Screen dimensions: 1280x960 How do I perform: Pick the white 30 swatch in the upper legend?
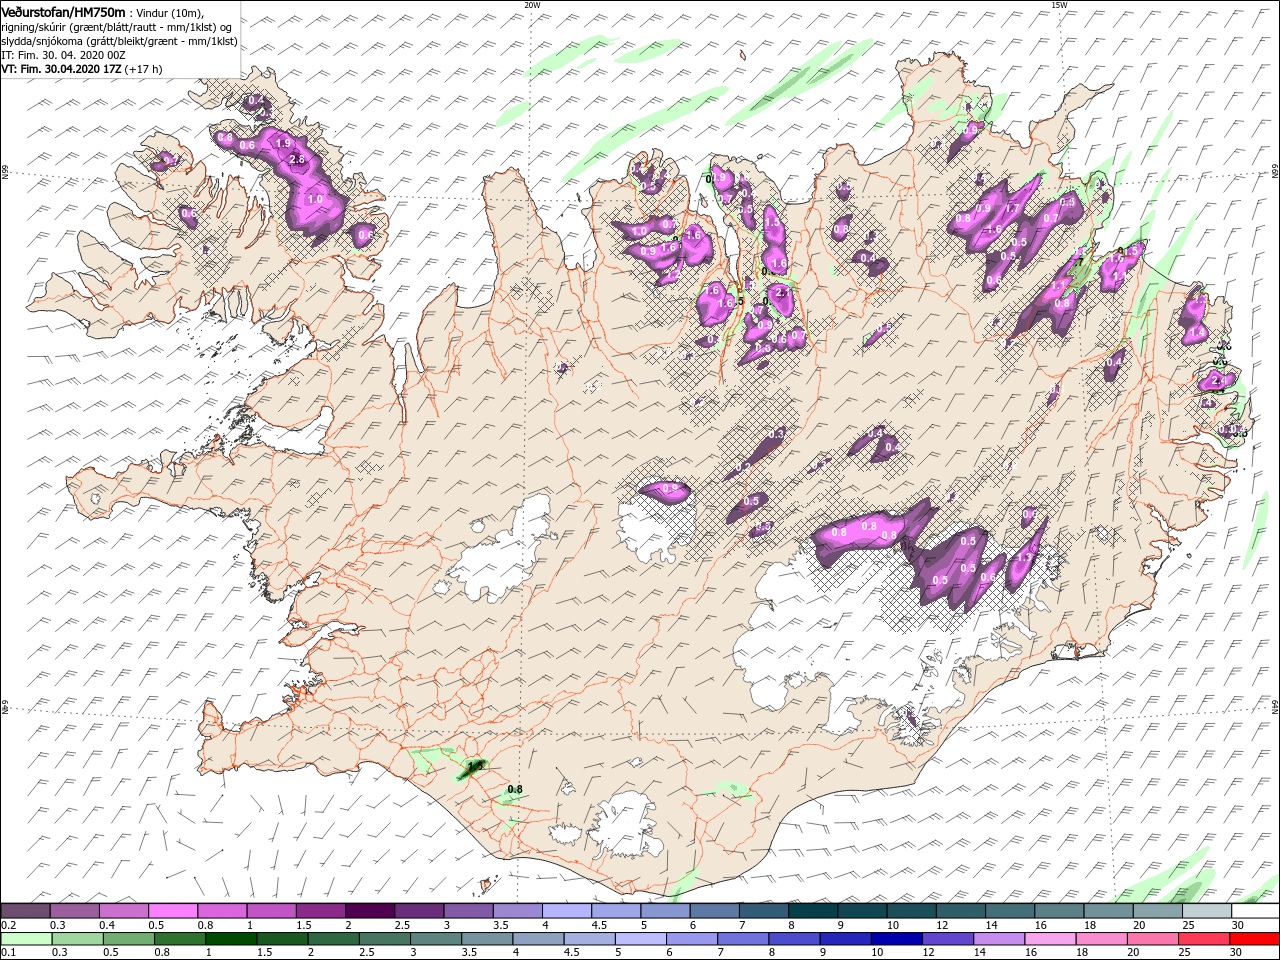pos(1255,911)
